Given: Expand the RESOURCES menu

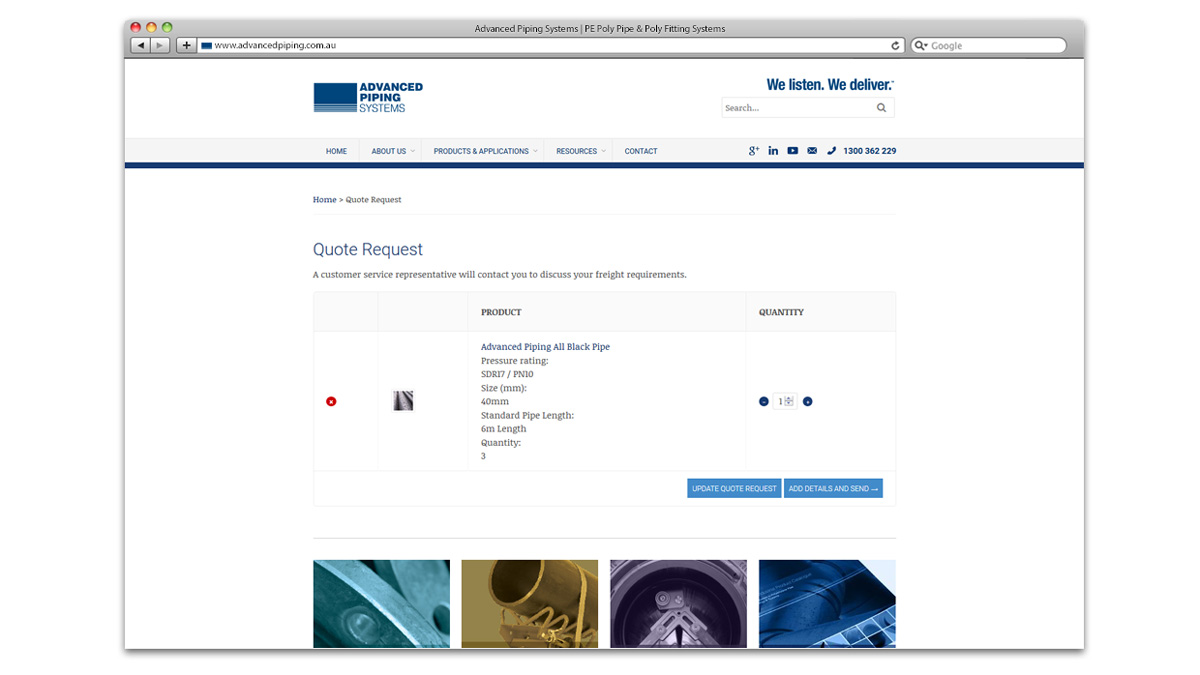Looking at the screenshot, I should 580,151.
